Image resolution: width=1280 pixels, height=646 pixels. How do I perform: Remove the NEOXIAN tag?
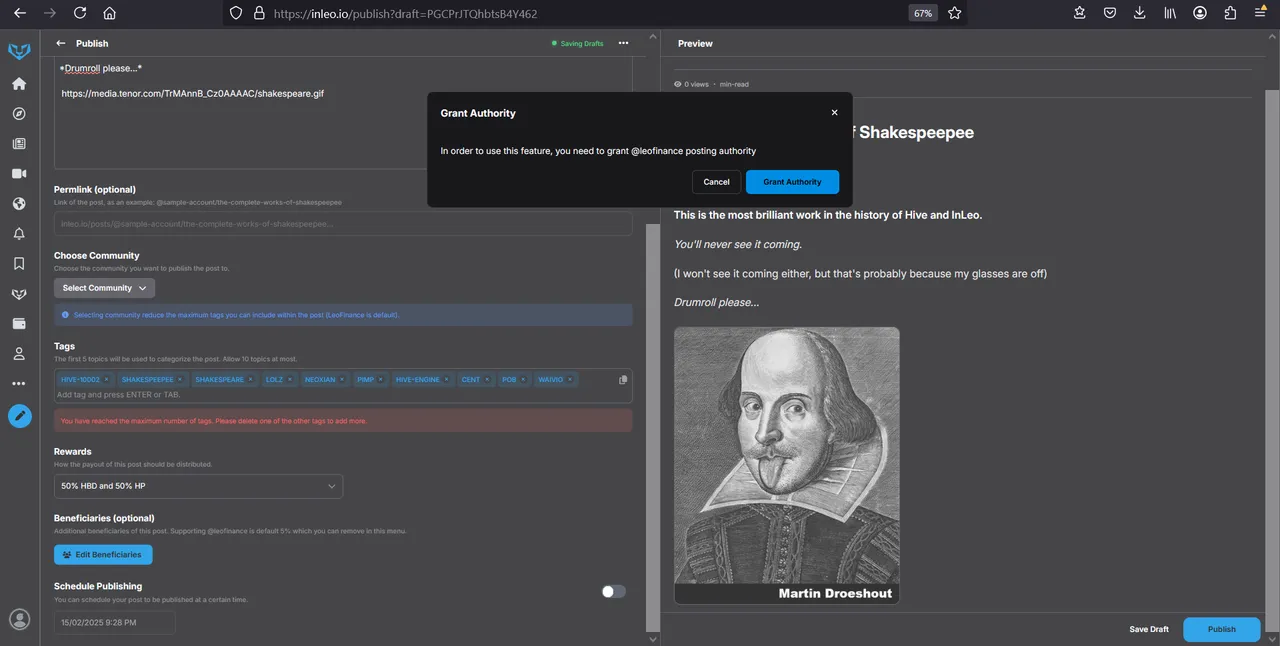[x=343, y=380]
